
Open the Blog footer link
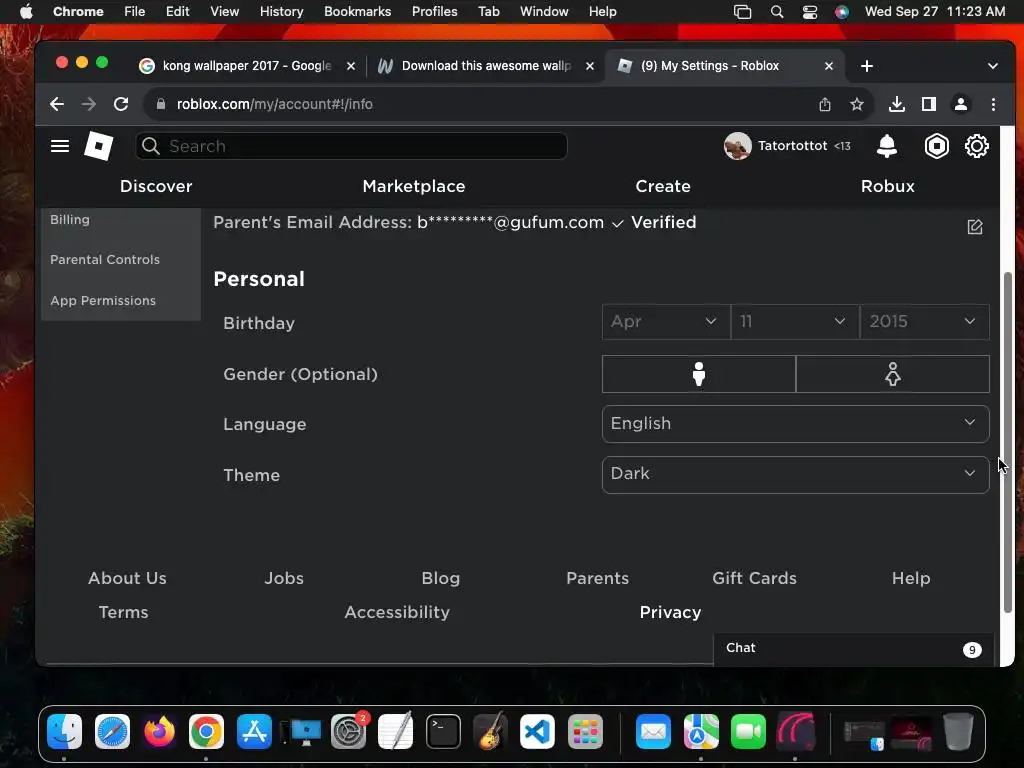click(x=441, y=578)
